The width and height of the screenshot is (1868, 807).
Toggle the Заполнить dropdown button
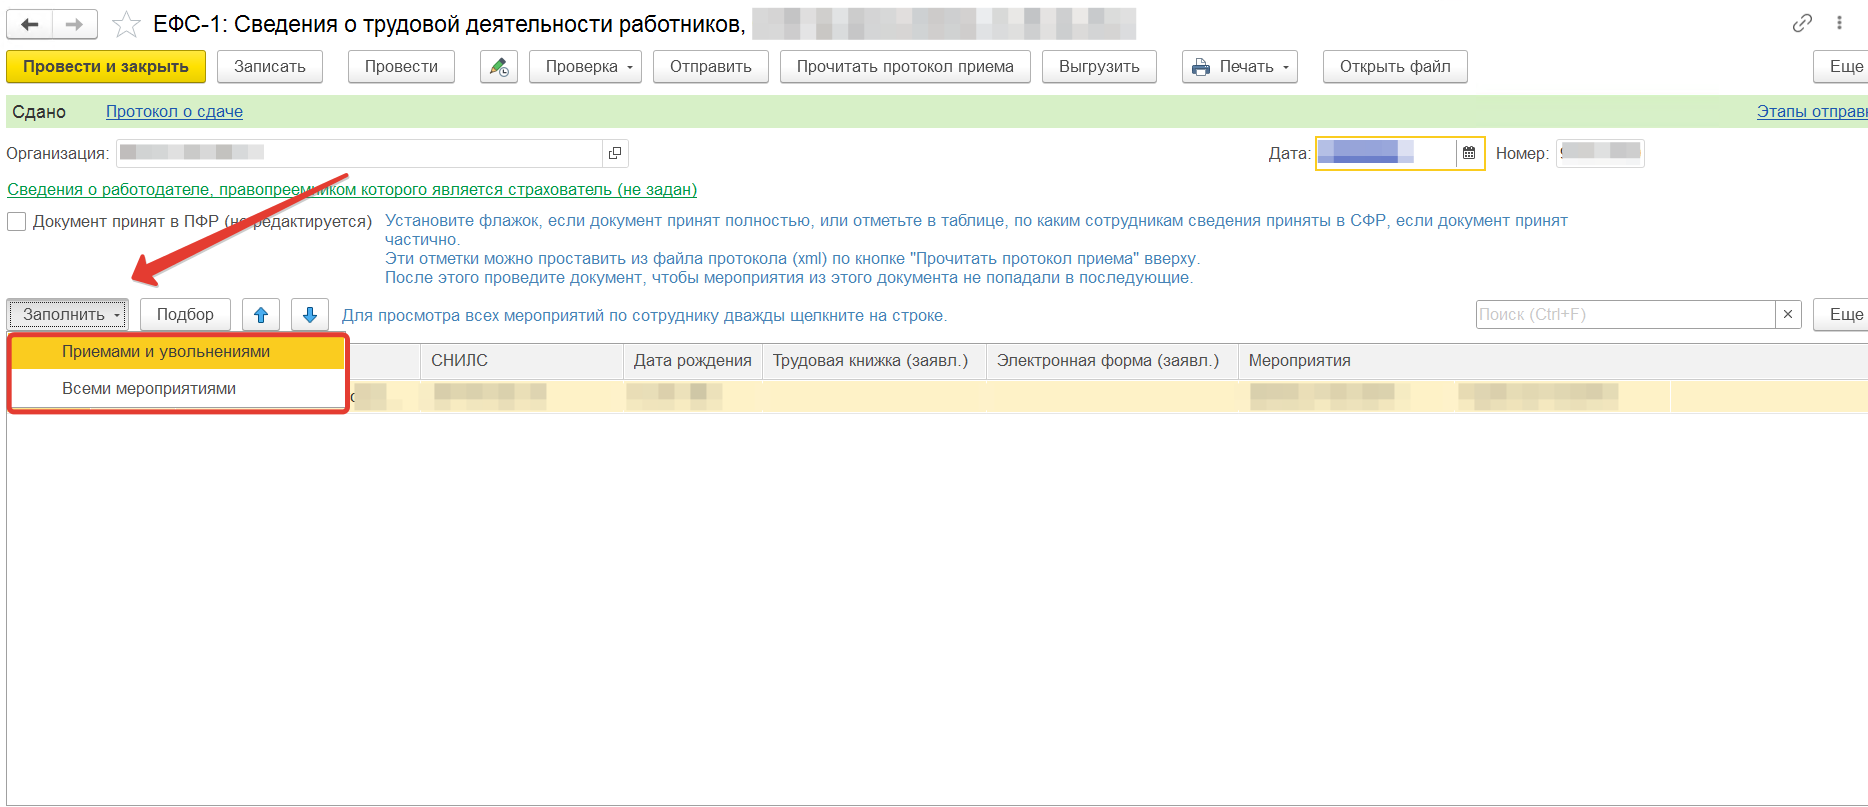click(68, 315)
